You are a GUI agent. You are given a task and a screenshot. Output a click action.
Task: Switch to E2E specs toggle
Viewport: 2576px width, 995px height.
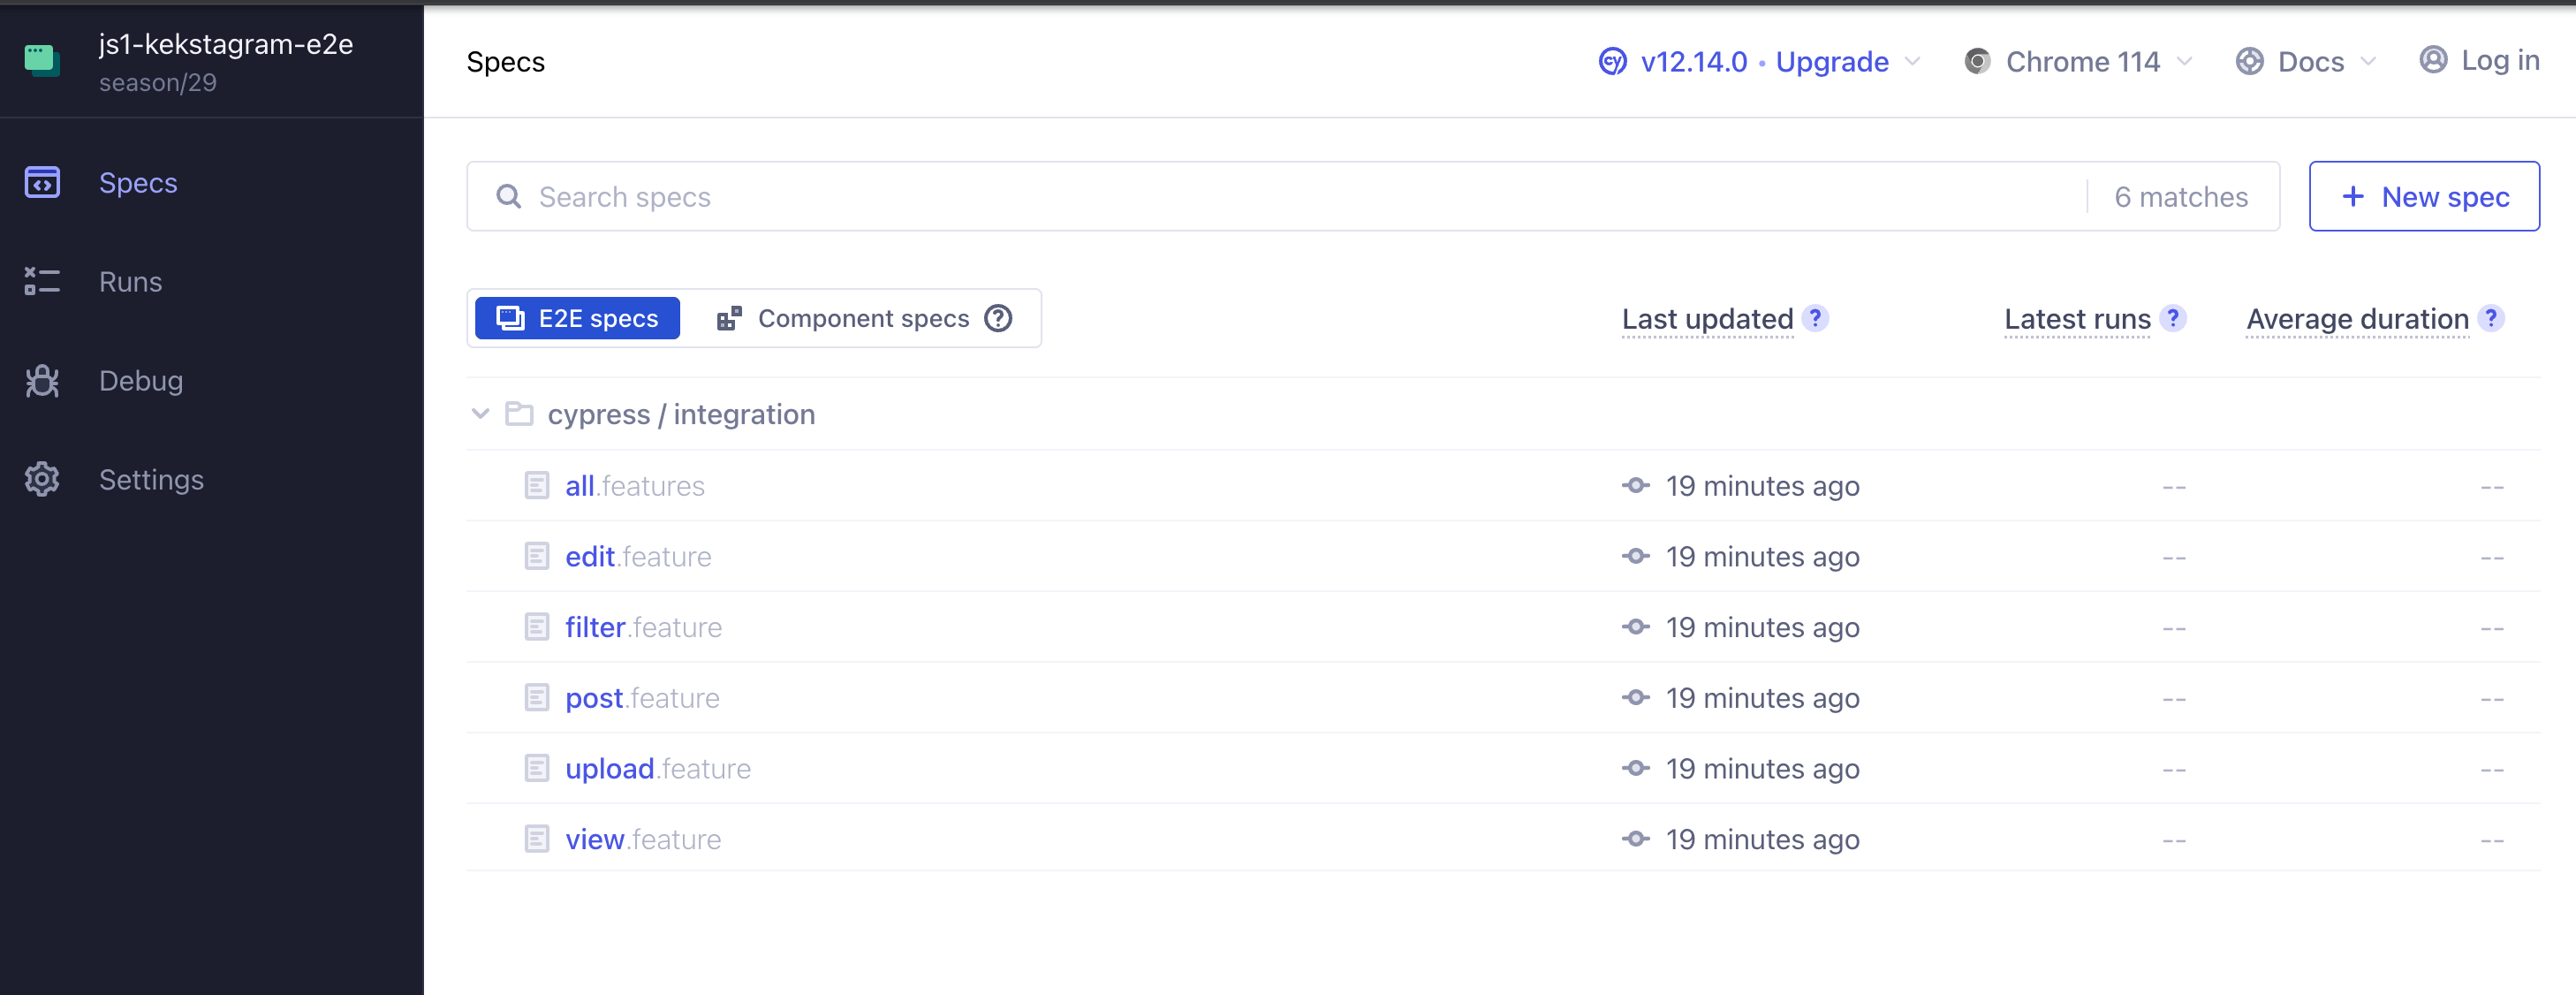[577, 319]
